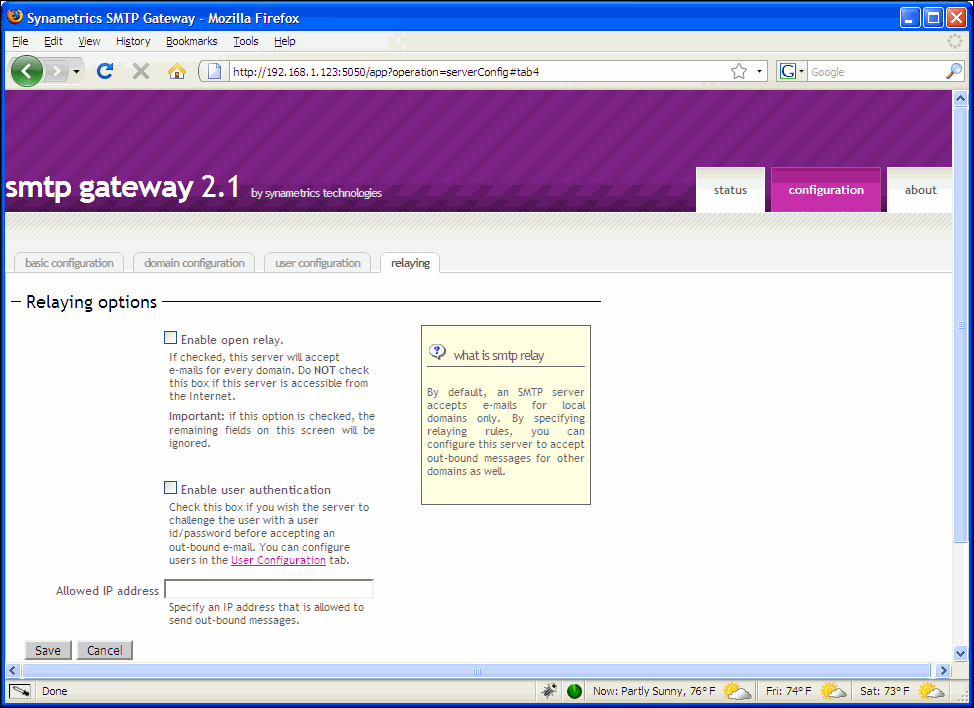Reload the page with the Refresh icon
The width and height of the screenshot is (974, 708).
(105, 71)
